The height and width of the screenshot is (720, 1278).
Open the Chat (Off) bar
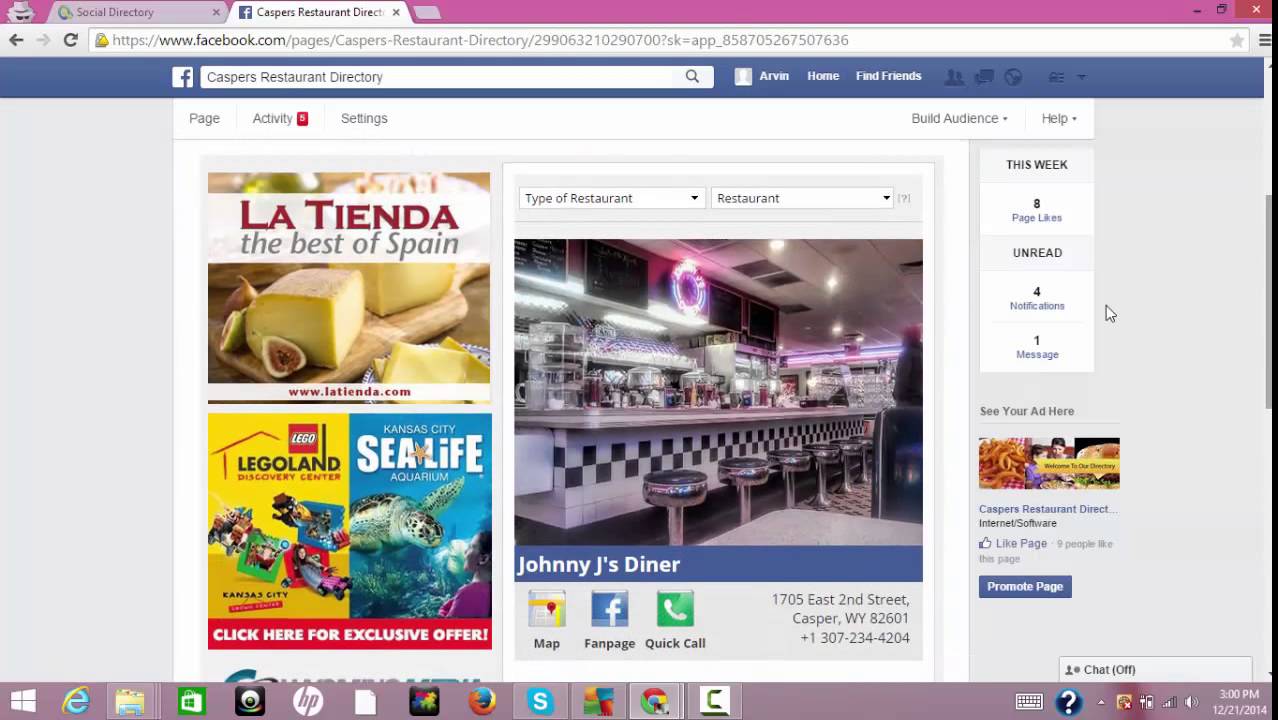(x=1155, y=670)
